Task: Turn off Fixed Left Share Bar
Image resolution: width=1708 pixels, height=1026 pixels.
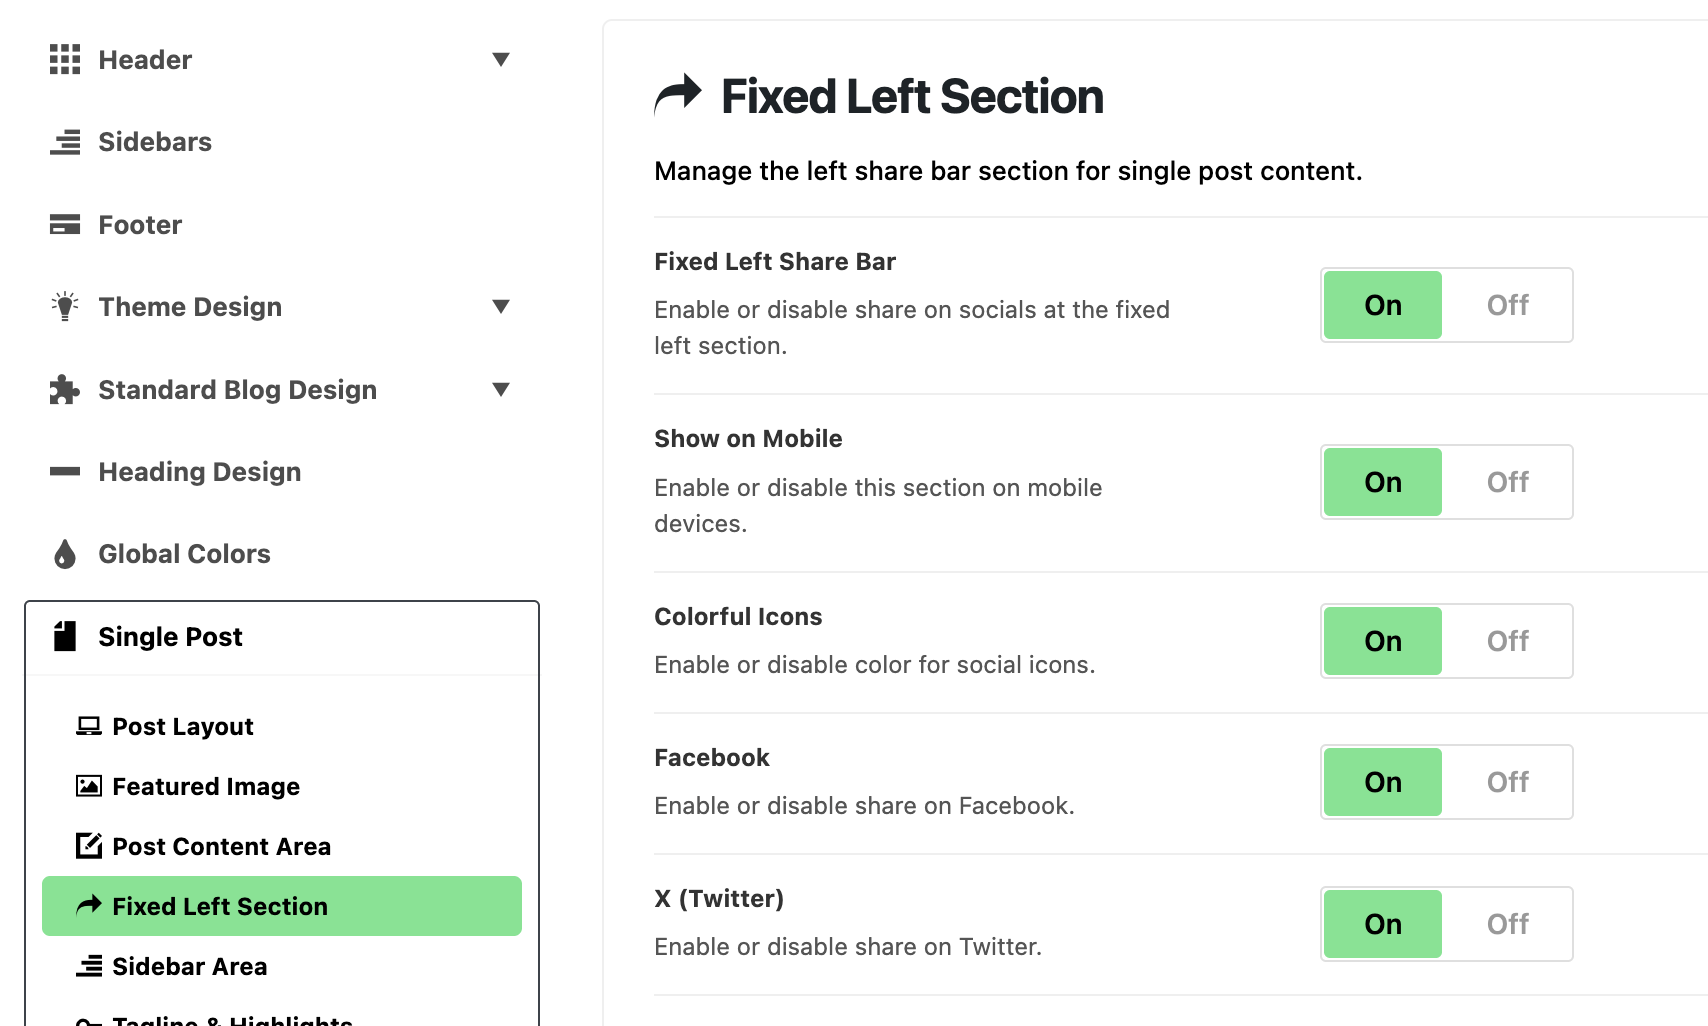Action: coord(1507,305)
